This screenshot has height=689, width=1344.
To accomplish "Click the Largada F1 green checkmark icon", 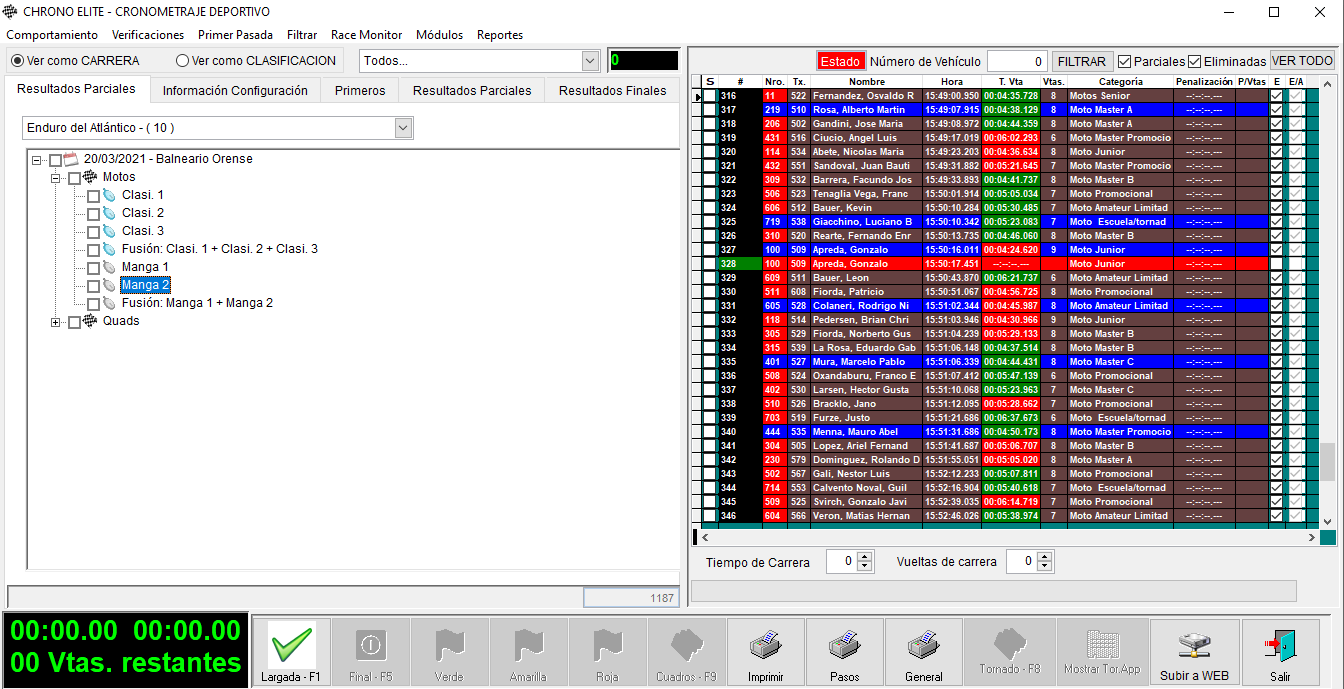I will click(291, 646).
